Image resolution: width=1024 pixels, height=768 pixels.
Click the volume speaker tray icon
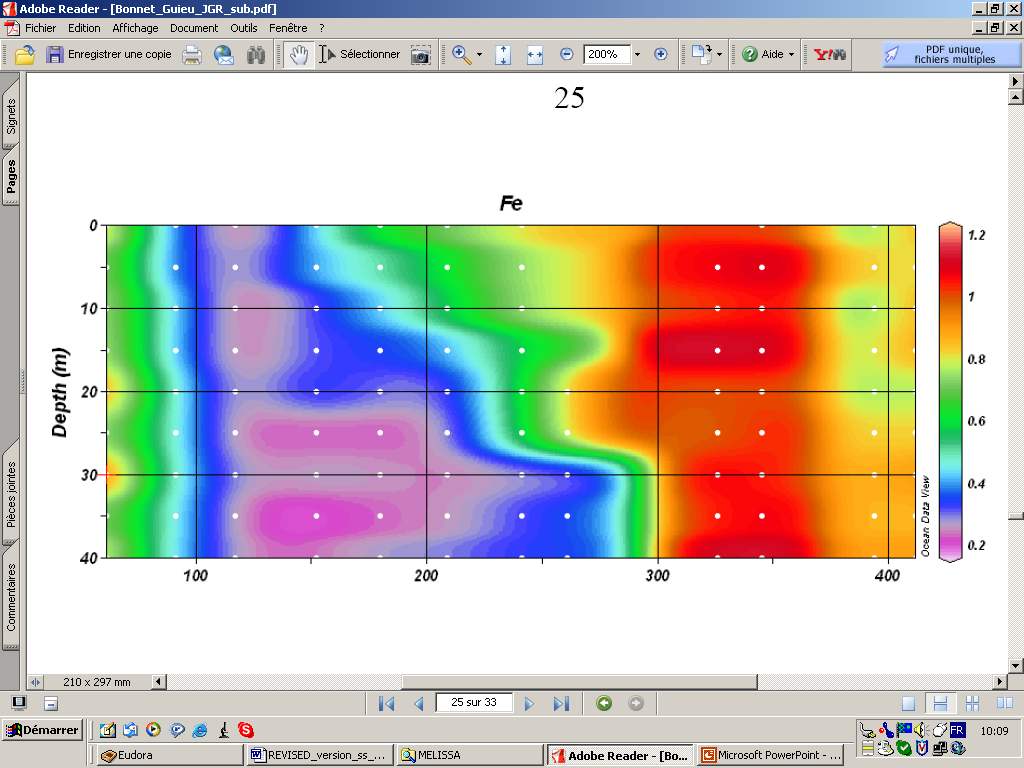(920, 729)
